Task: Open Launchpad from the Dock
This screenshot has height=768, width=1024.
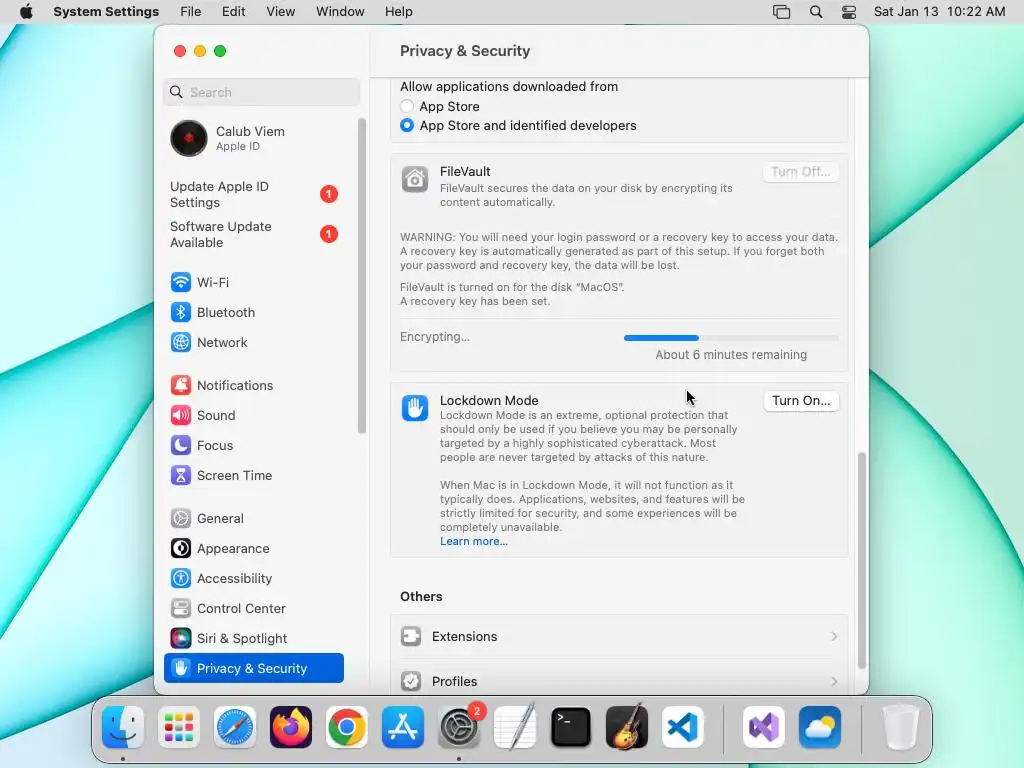Action: (179, 727)
